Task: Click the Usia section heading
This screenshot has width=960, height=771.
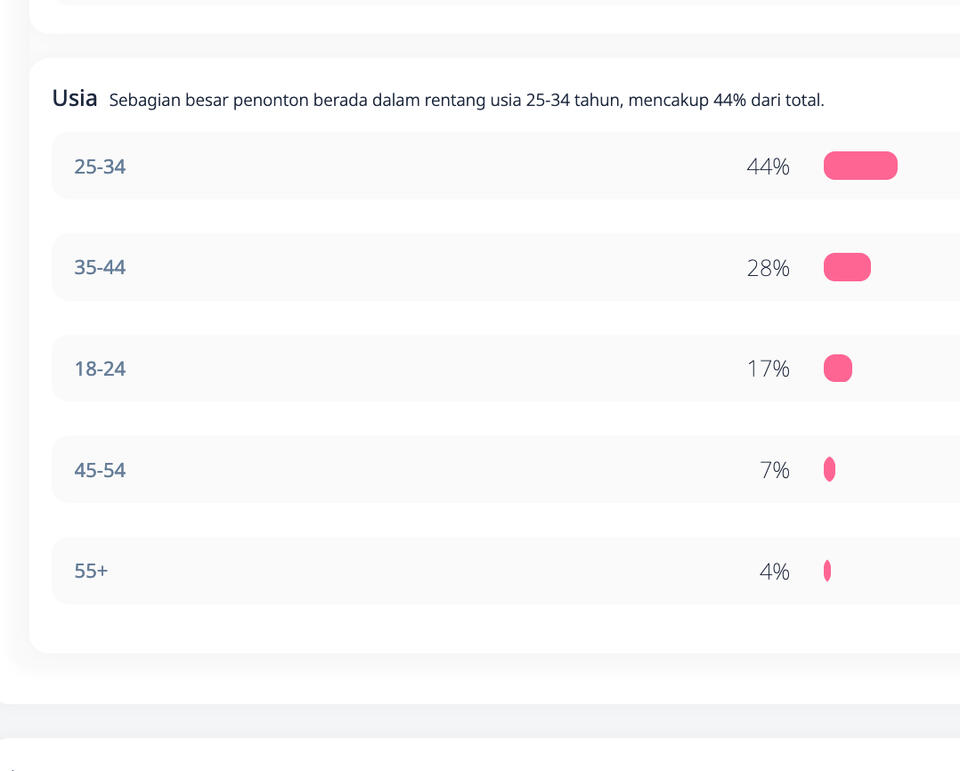Action: pyautogui.click(x=75, y=98)
